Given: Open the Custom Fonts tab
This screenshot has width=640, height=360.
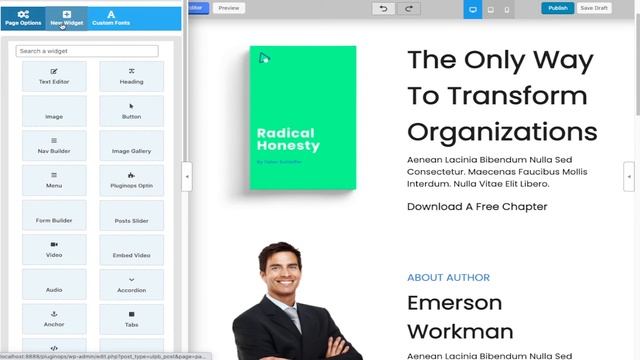Looking at the screenshot, I should (111, 18).
